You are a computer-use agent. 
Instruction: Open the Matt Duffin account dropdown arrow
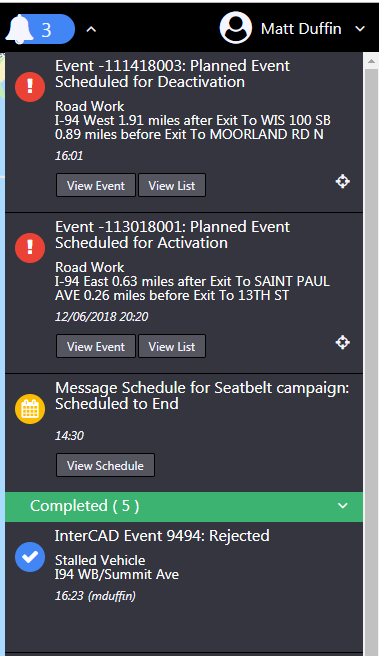coord(360,29)
